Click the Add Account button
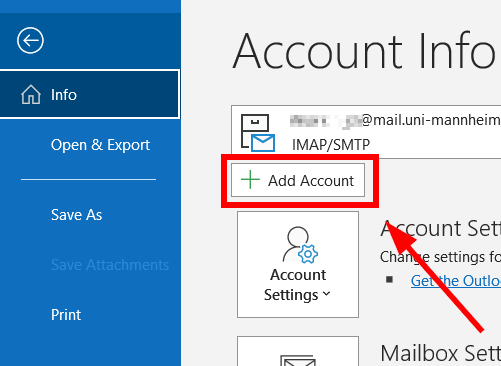Screen dimensions: 501x366 (x=298, y=180)
